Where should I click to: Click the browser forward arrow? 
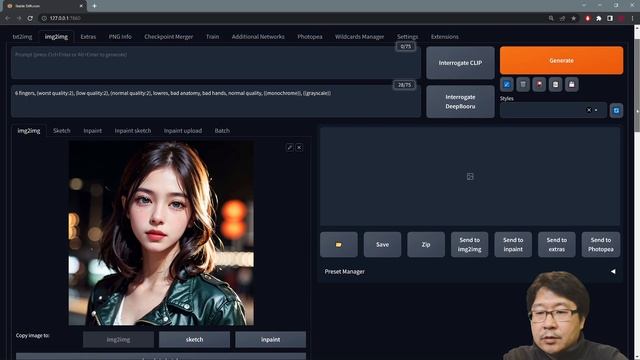pyautogui.click(x=19, y=18)
